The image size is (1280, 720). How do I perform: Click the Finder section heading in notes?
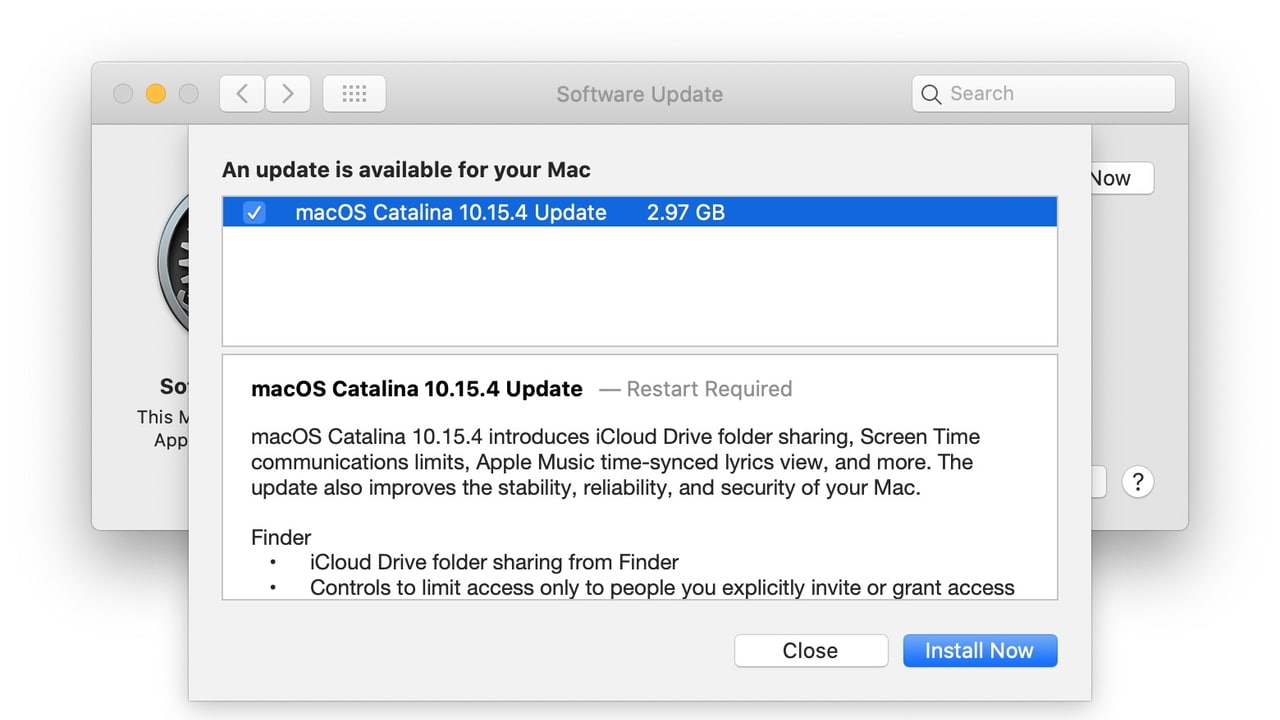[281, 537]
